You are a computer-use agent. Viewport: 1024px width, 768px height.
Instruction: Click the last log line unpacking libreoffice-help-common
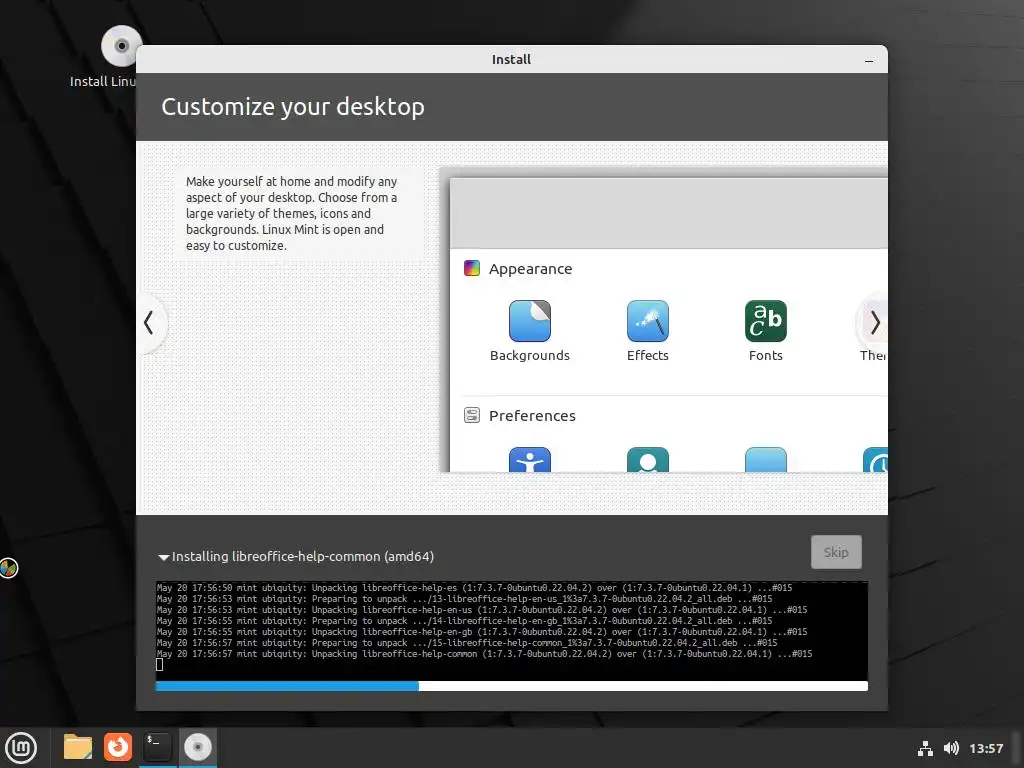pyautogui.click(x=484, y=654)
